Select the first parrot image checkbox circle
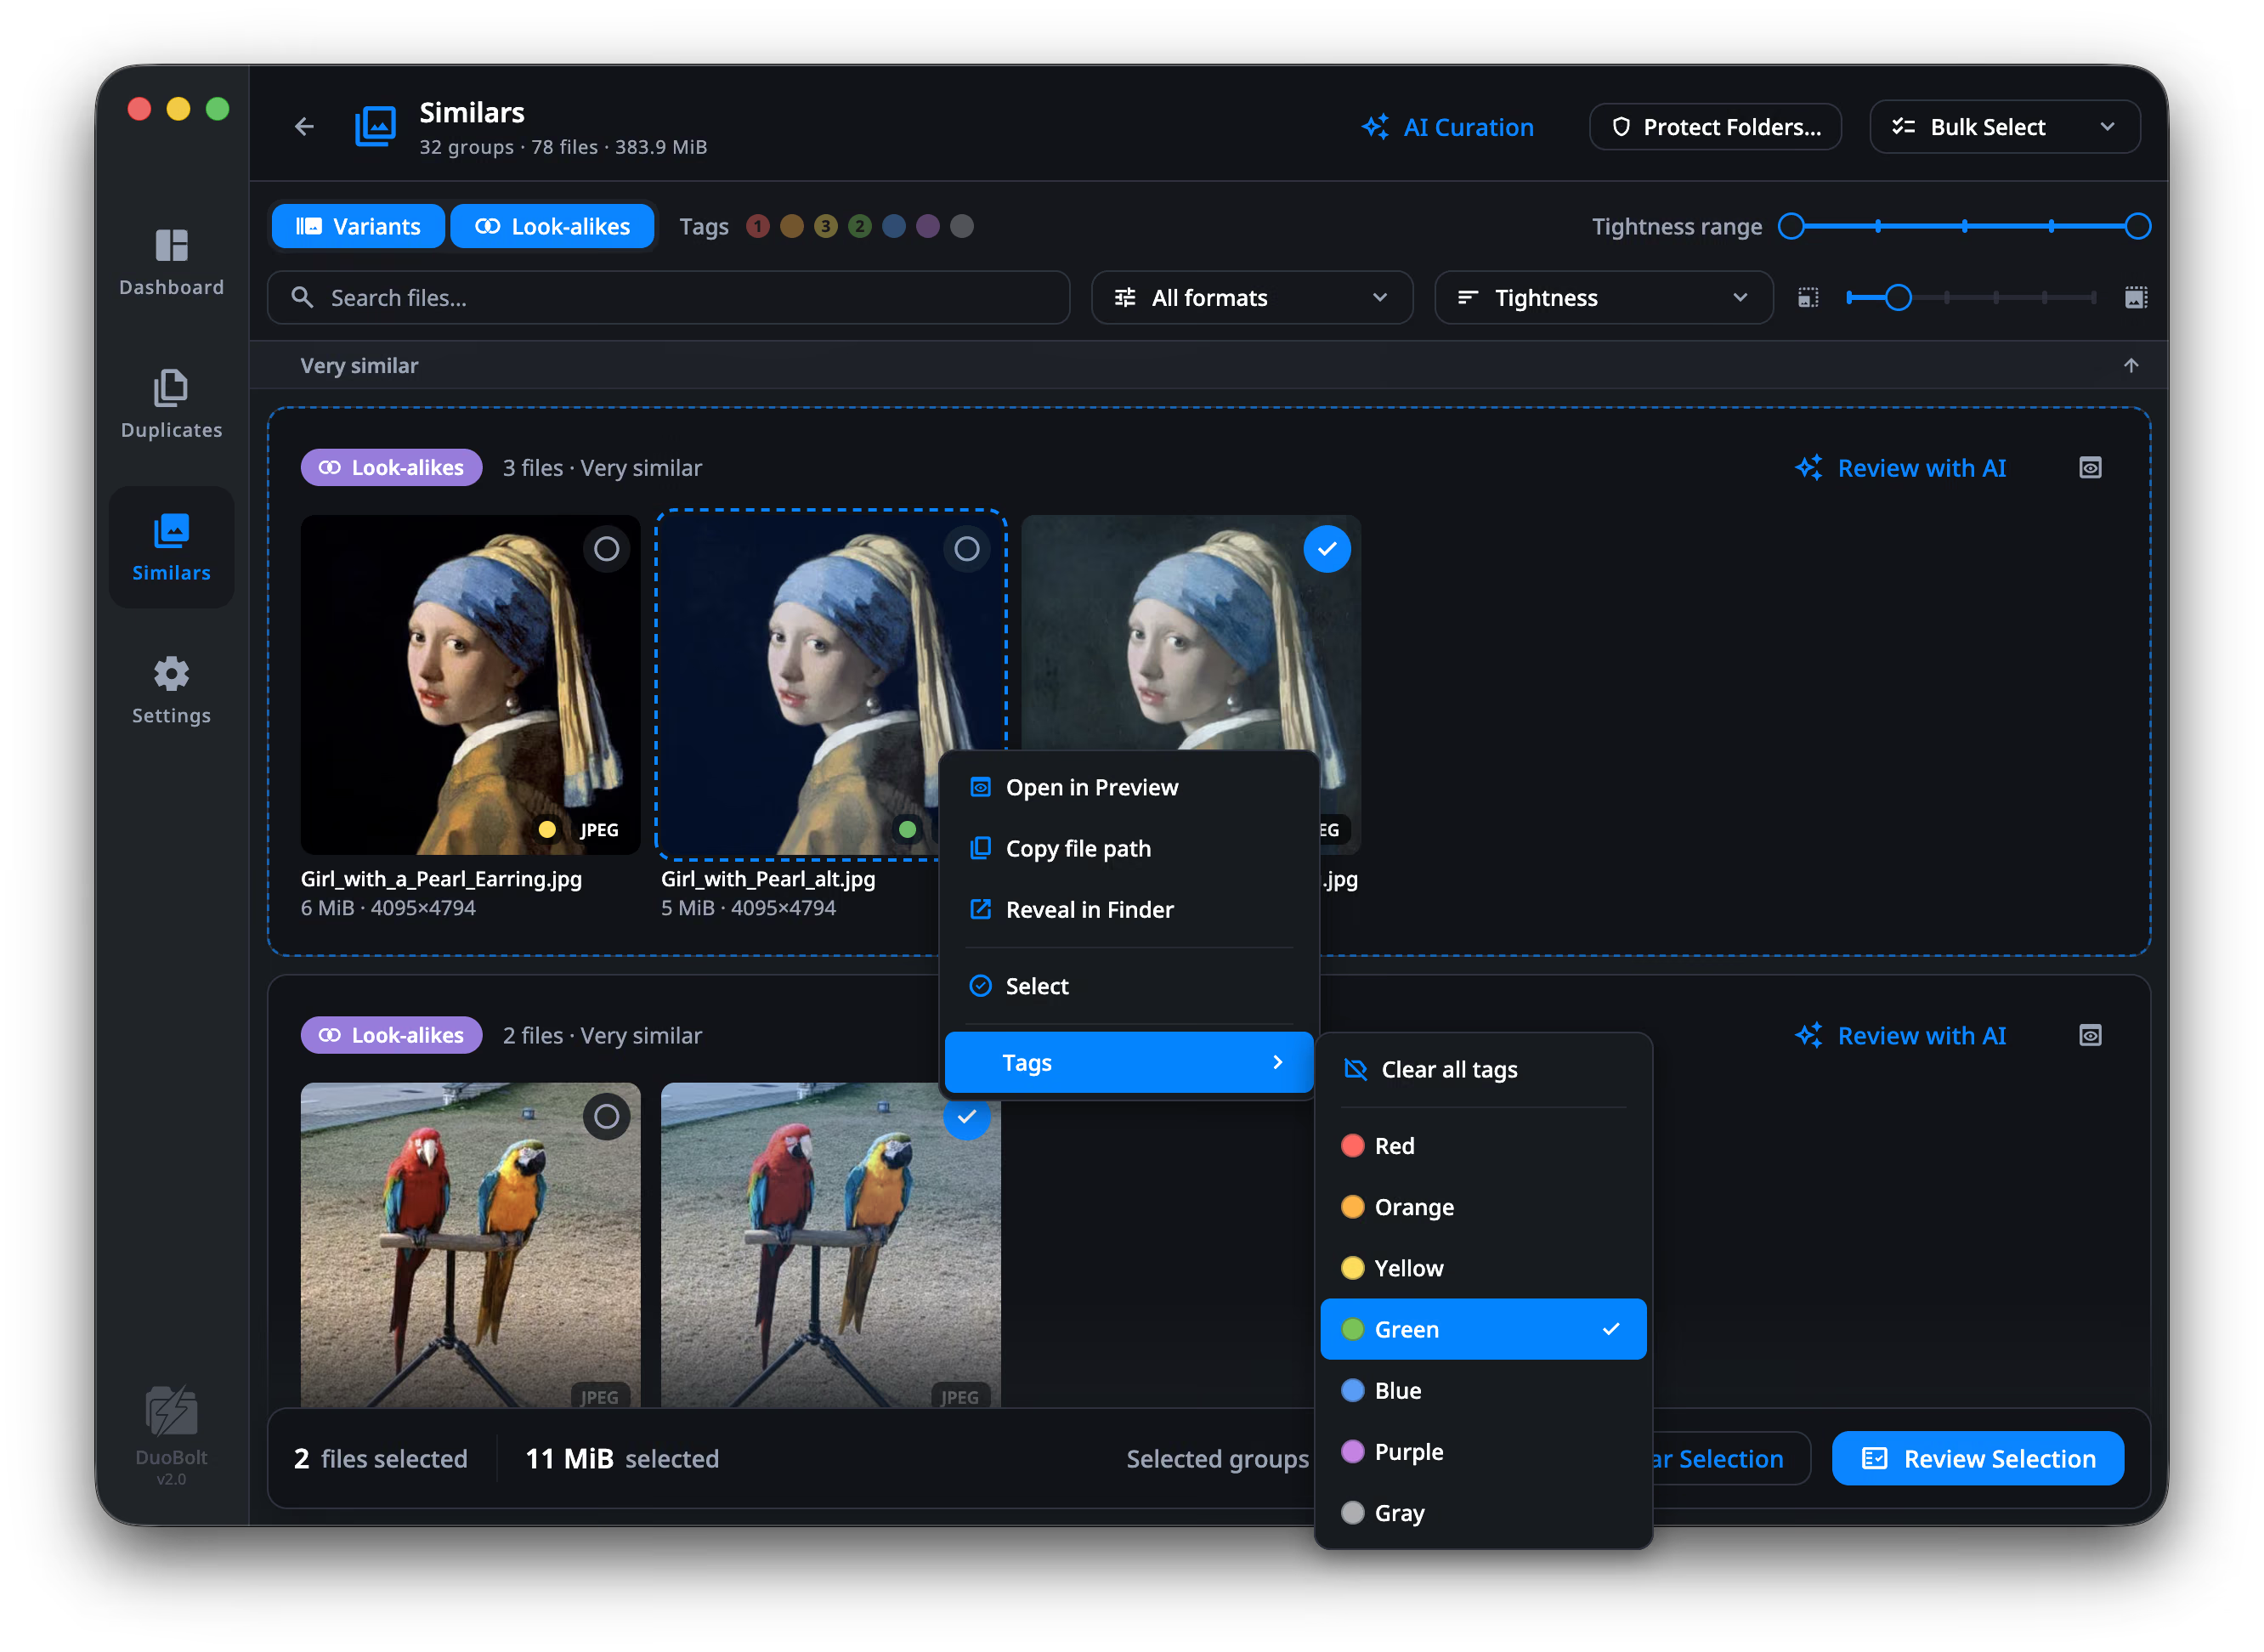Screen dimensions: 2264x1652 tap(606, 1116)
